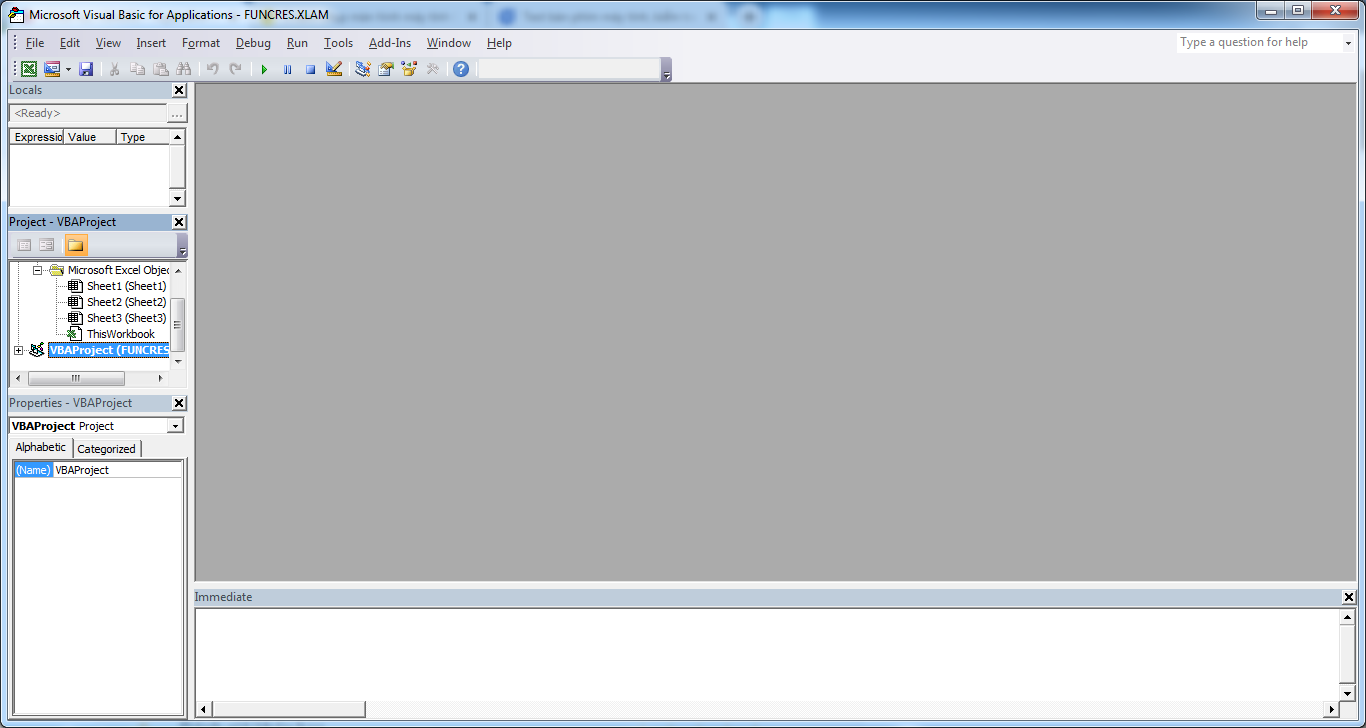Click the View Code icon in Project panel
This screenshot has width=1366, height=728.
25,245
